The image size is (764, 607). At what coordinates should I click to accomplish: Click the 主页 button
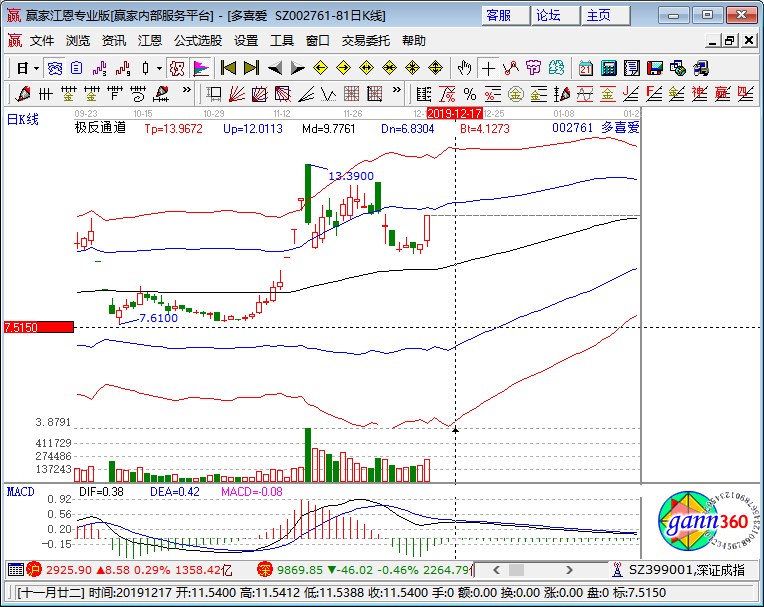click(605, 16)
